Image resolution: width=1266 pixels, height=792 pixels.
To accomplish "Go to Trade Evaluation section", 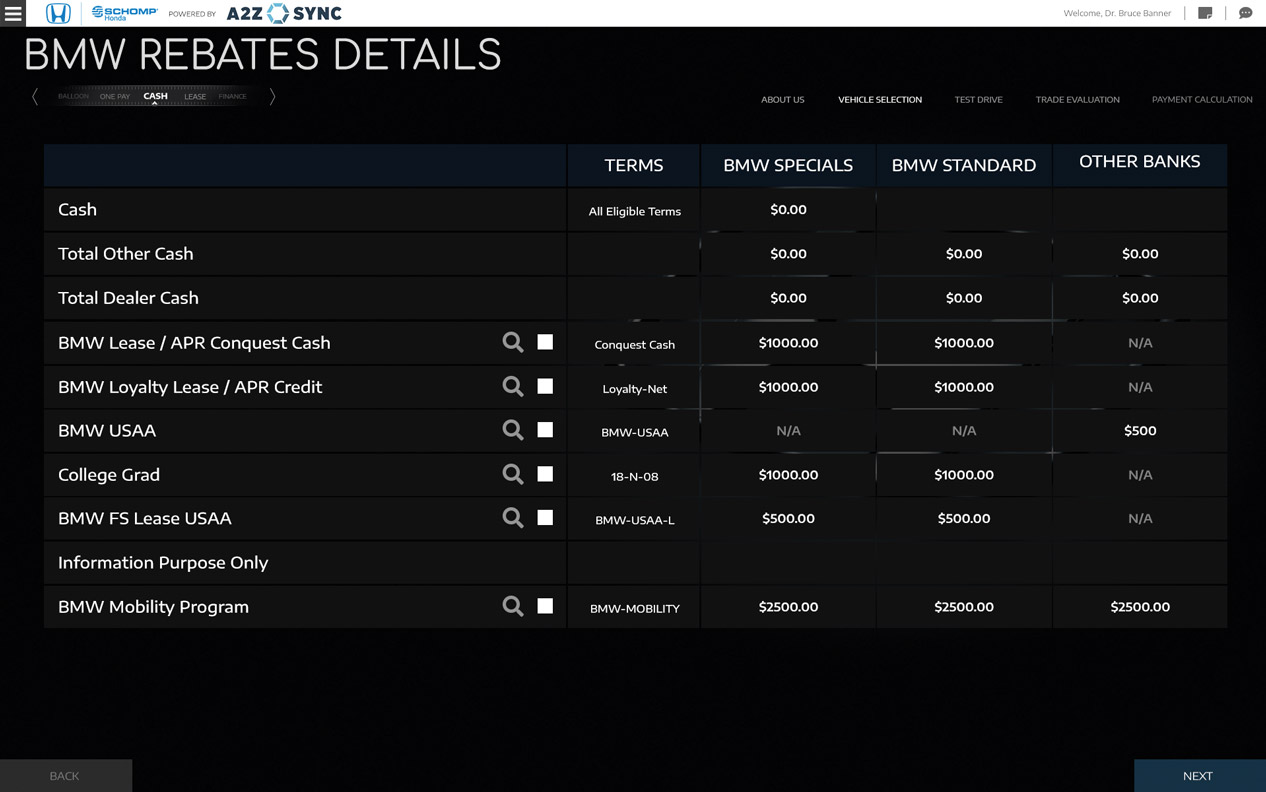I will pos(1077,100).
